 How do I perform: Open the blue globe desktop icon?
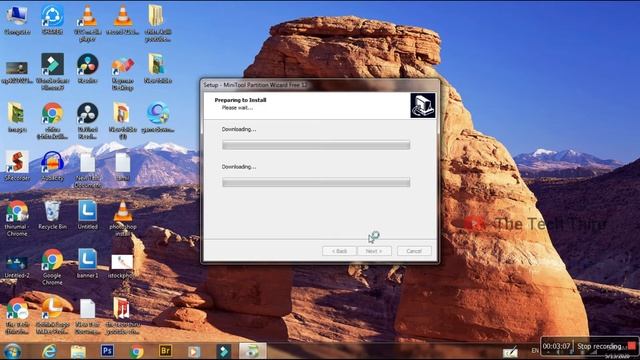pos(158,117)
